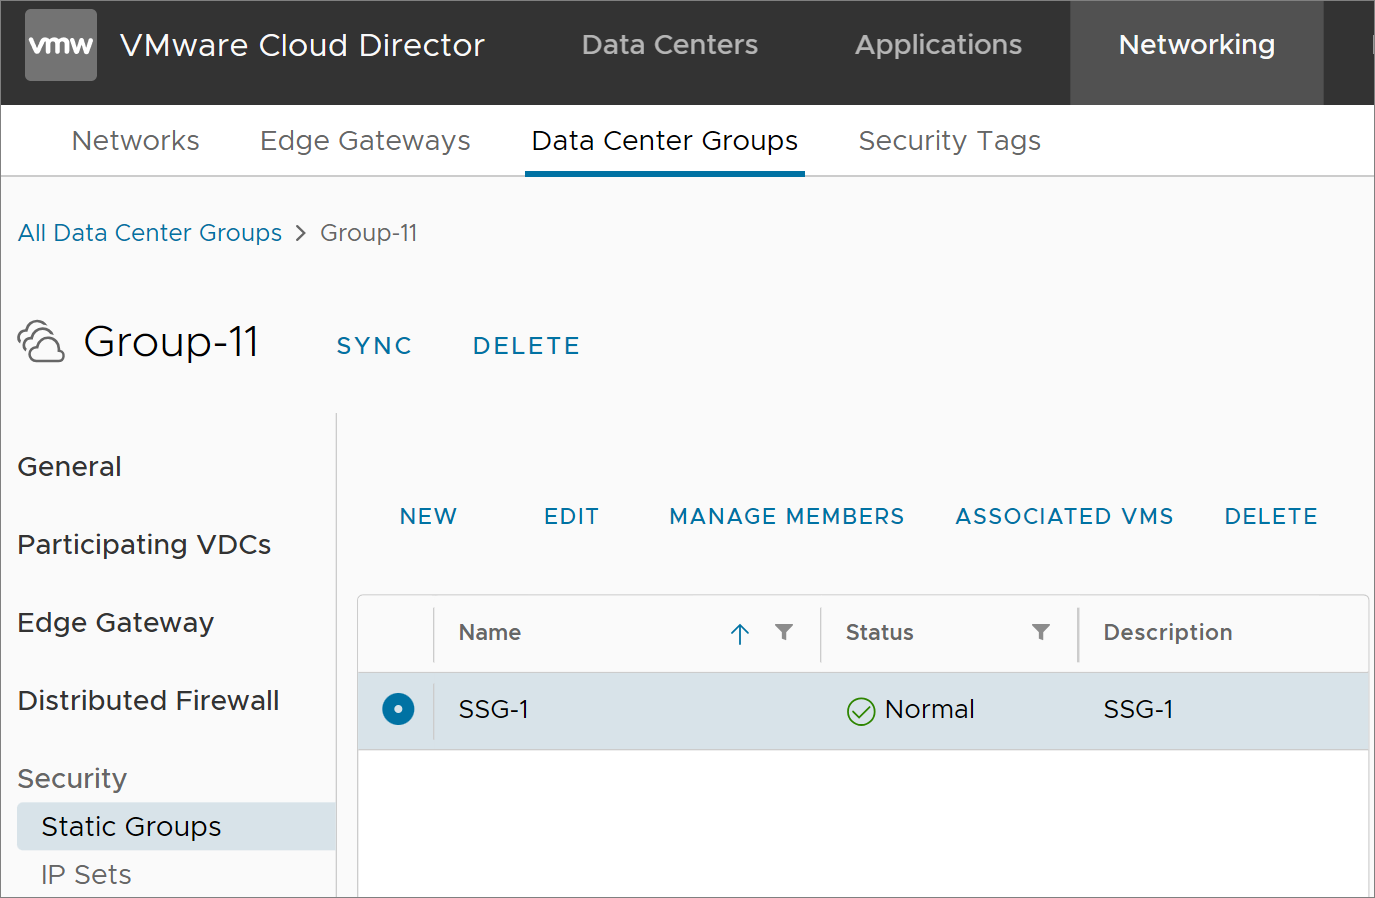Open the Applications top menu
This screenshot has width=1375, height=898.
(938, 45)
